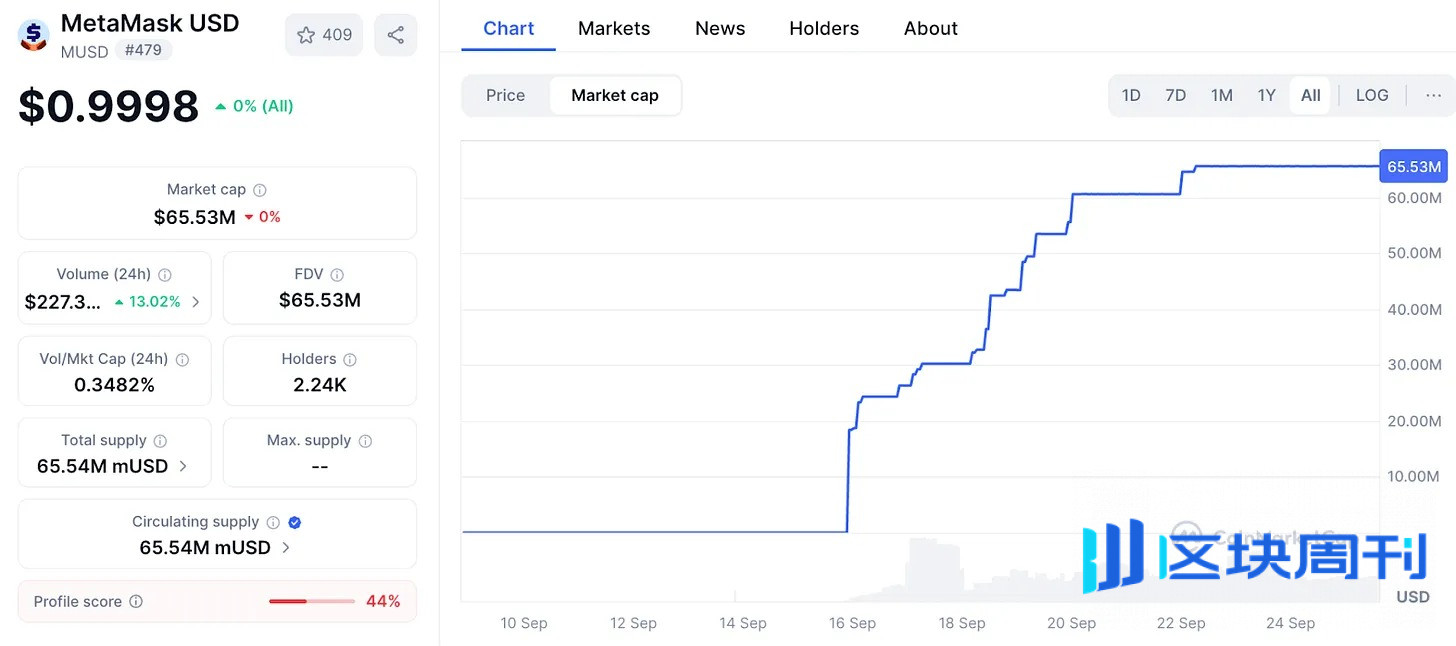Switch to the Markets tab
The height and width of the screenshot is (646, 1456).
(614, 28)
